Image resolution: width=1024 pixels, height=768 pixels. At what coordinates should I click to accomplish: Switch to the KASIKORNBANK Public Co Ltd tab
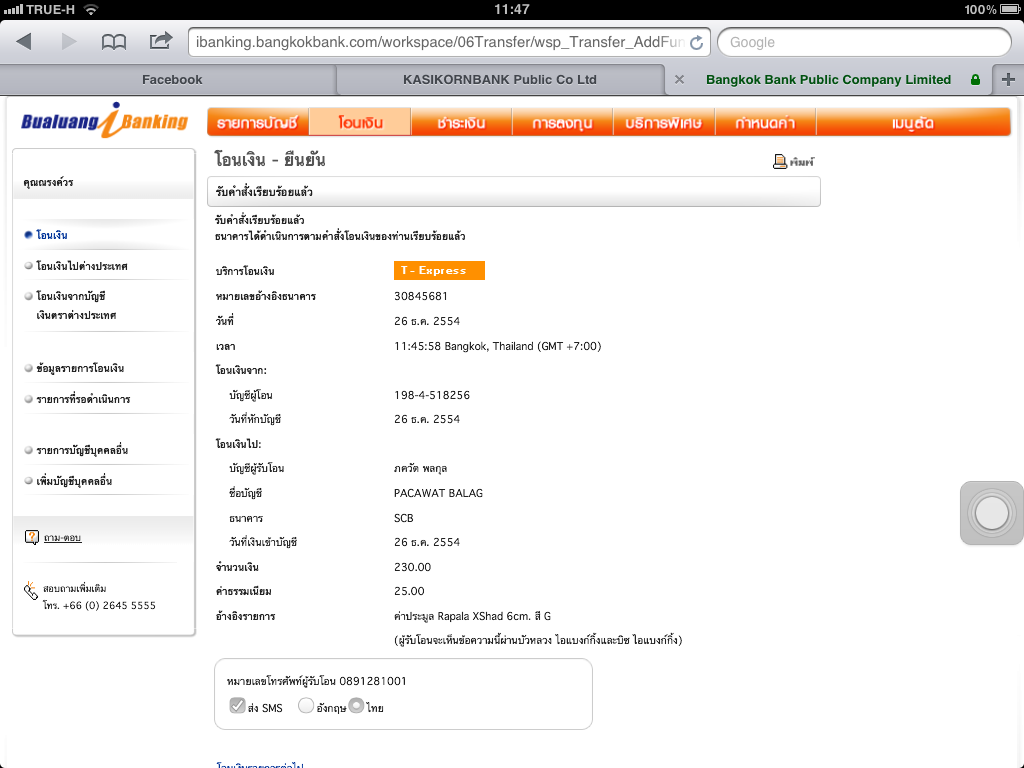click(500, 80)
